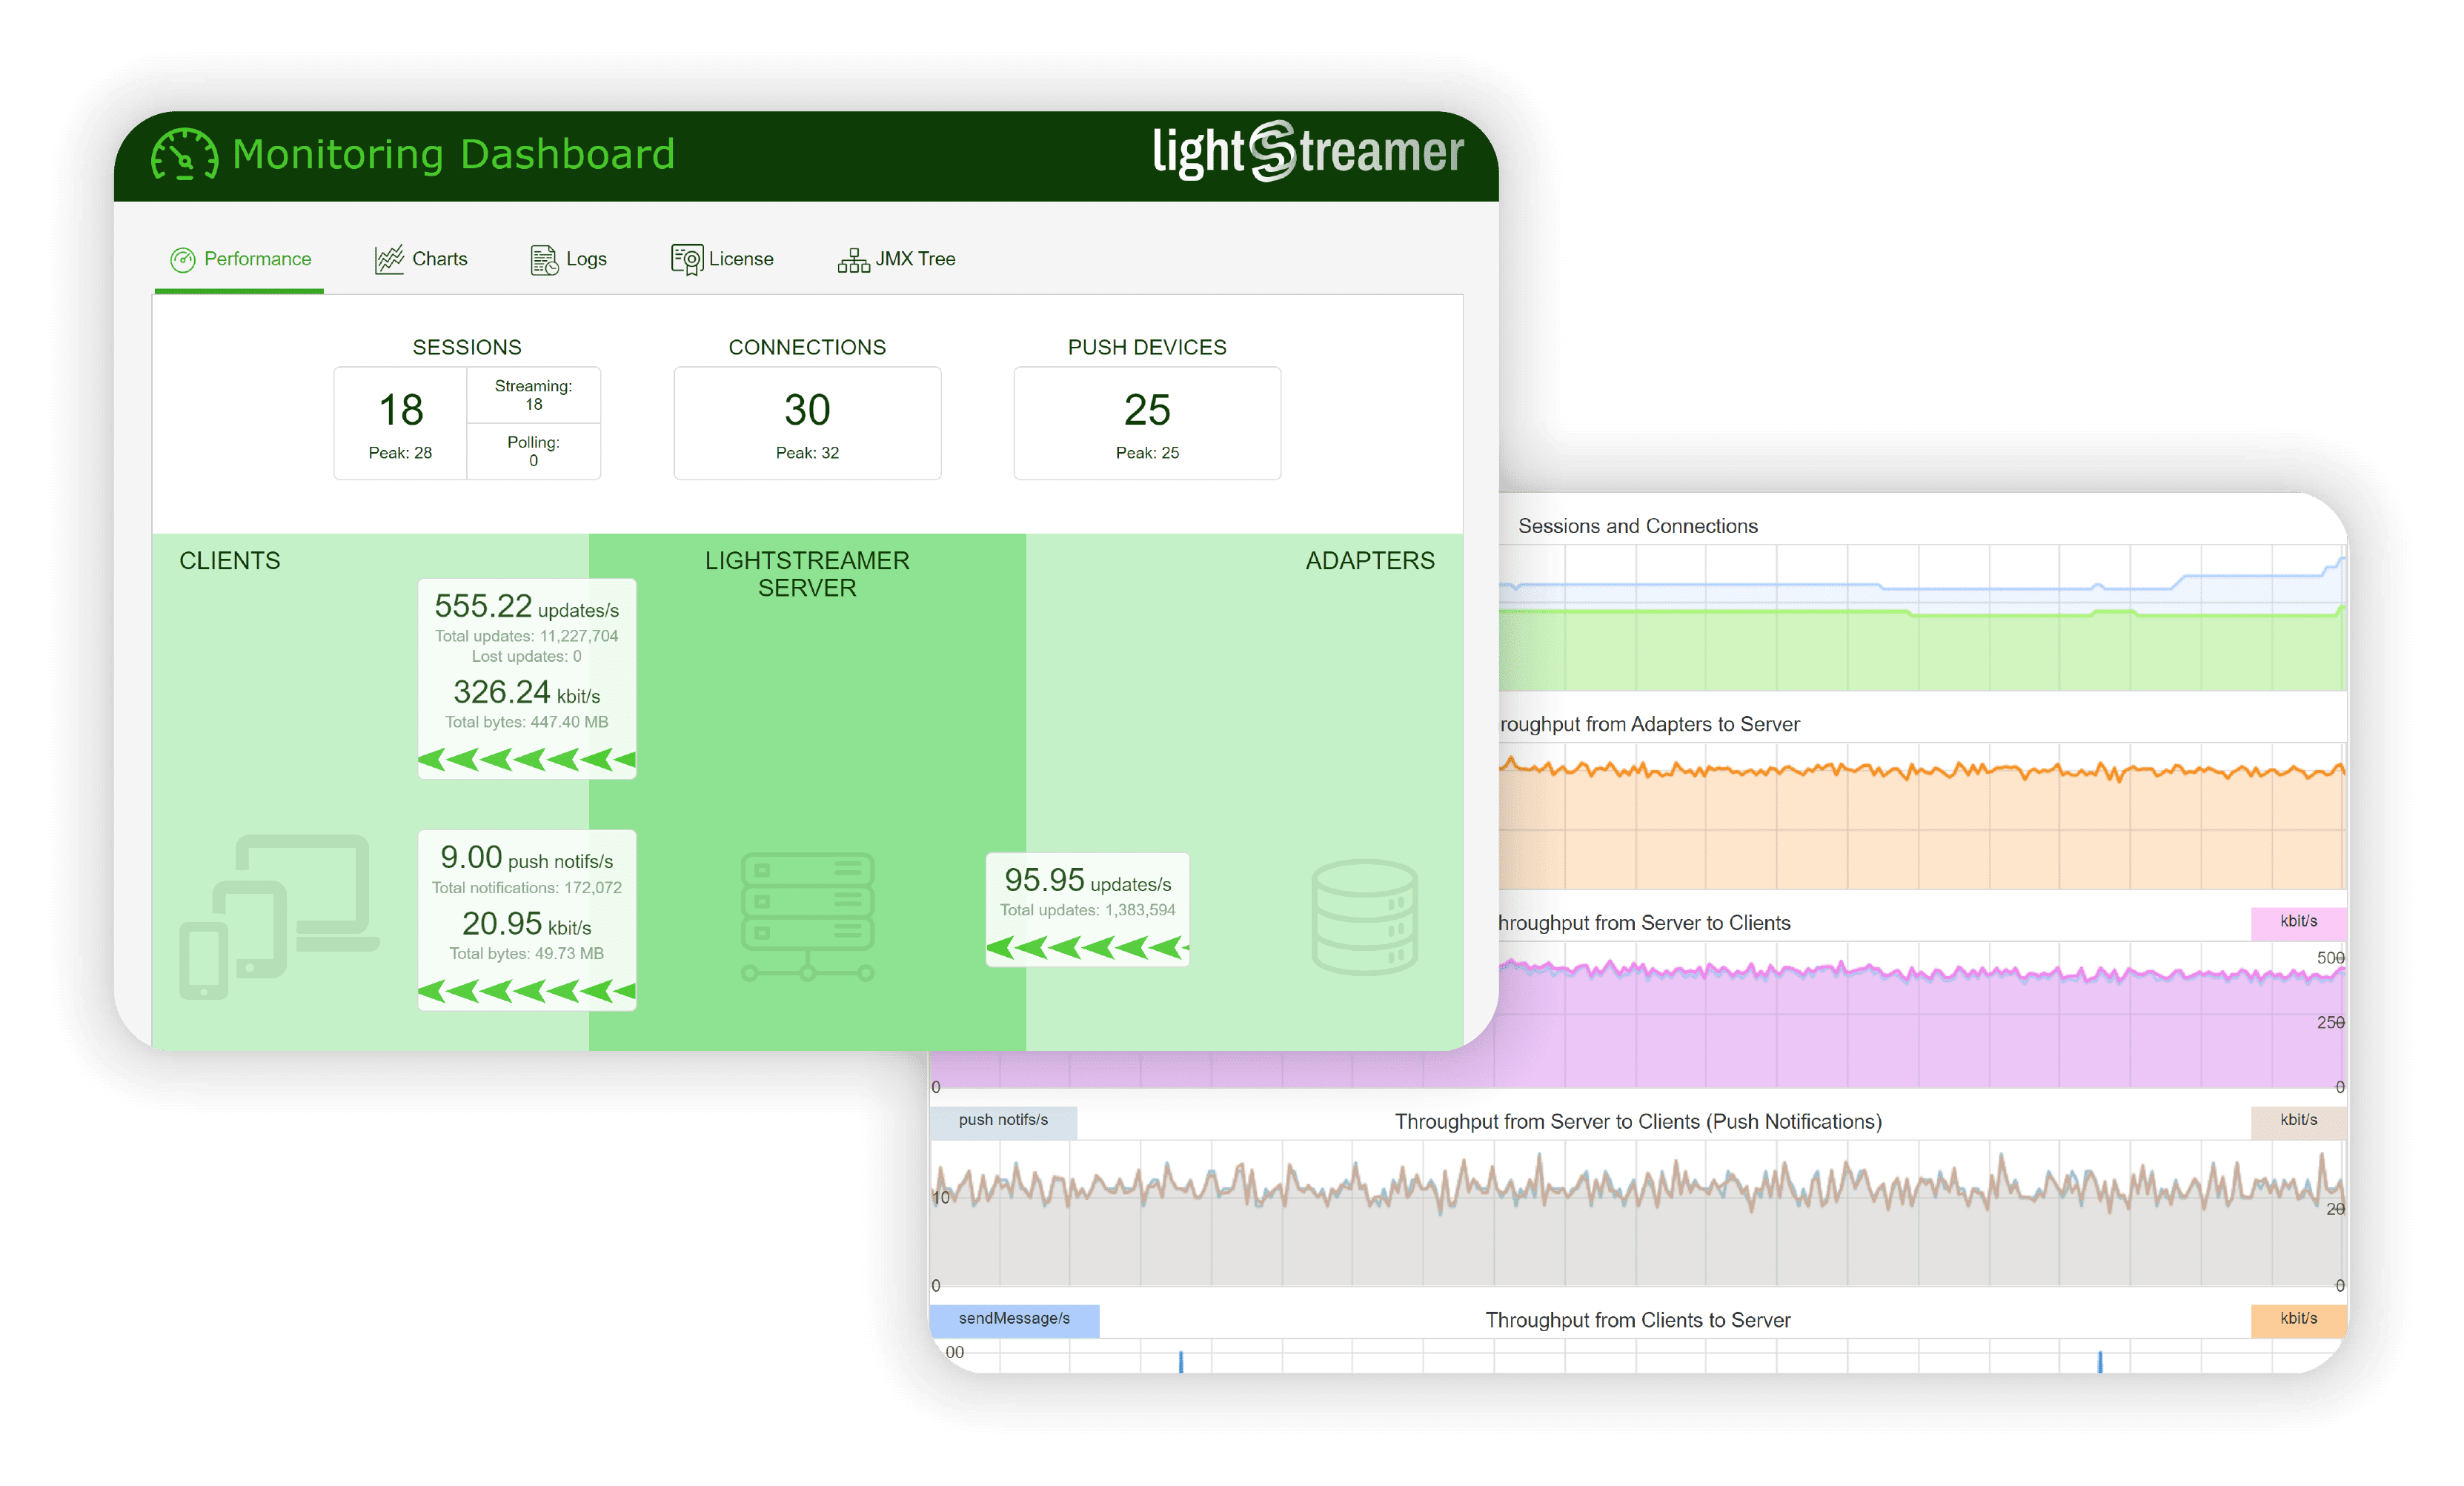Click the server rack icon

tap(807, 916)
